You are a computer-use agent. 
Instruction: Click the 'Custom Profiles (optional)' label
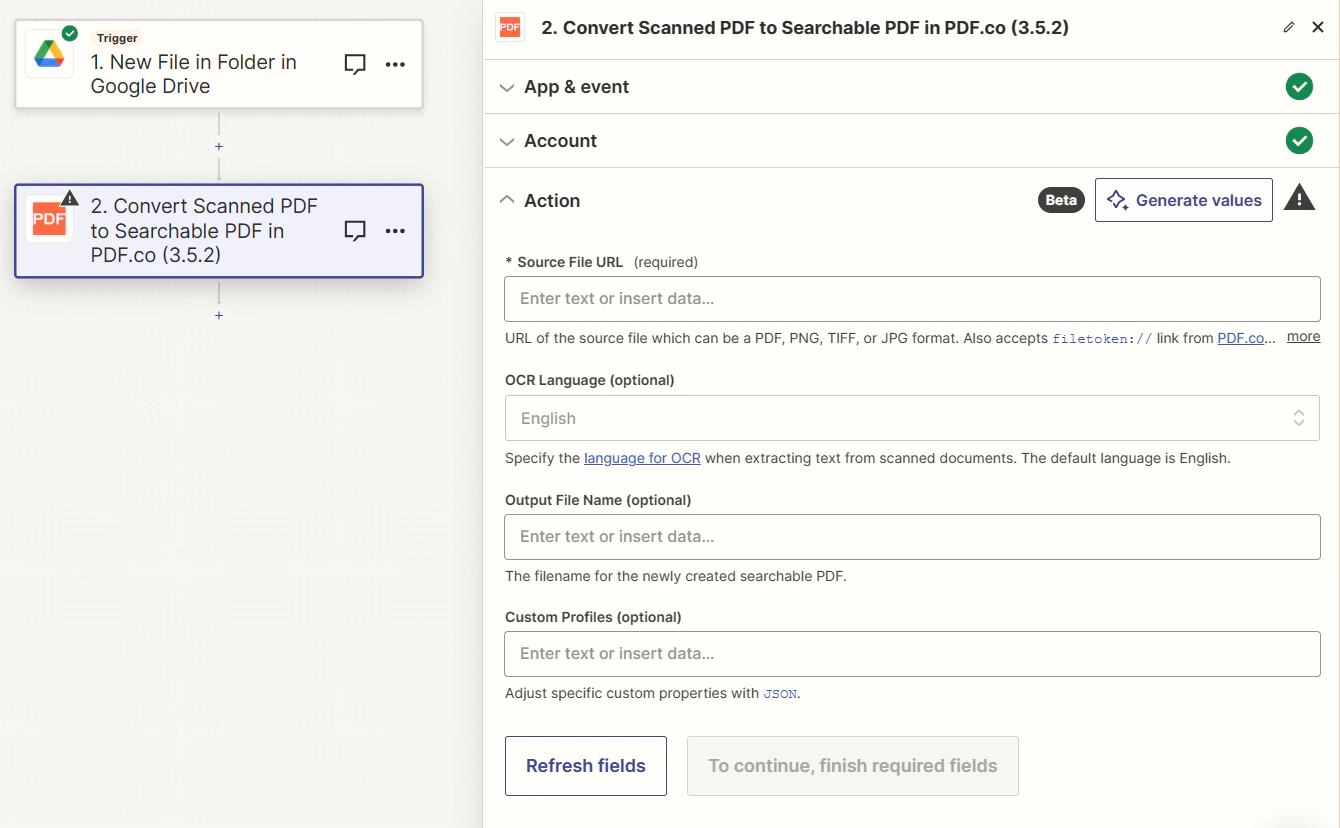pyautogui.click(x=593, y=617)
